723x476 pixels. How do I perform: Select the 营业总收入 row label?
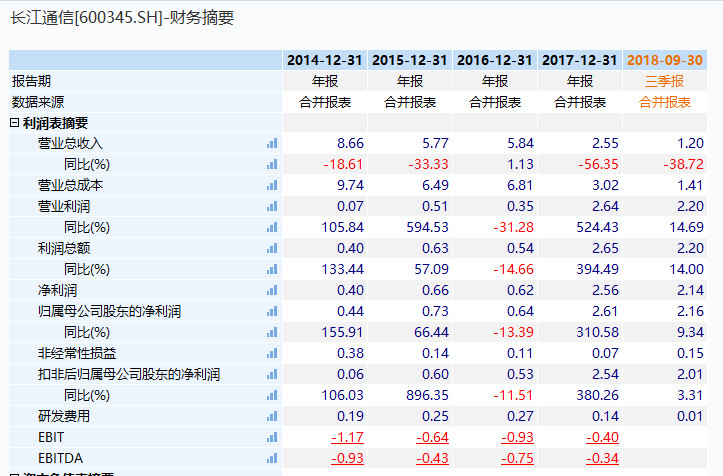pos(70,143)
